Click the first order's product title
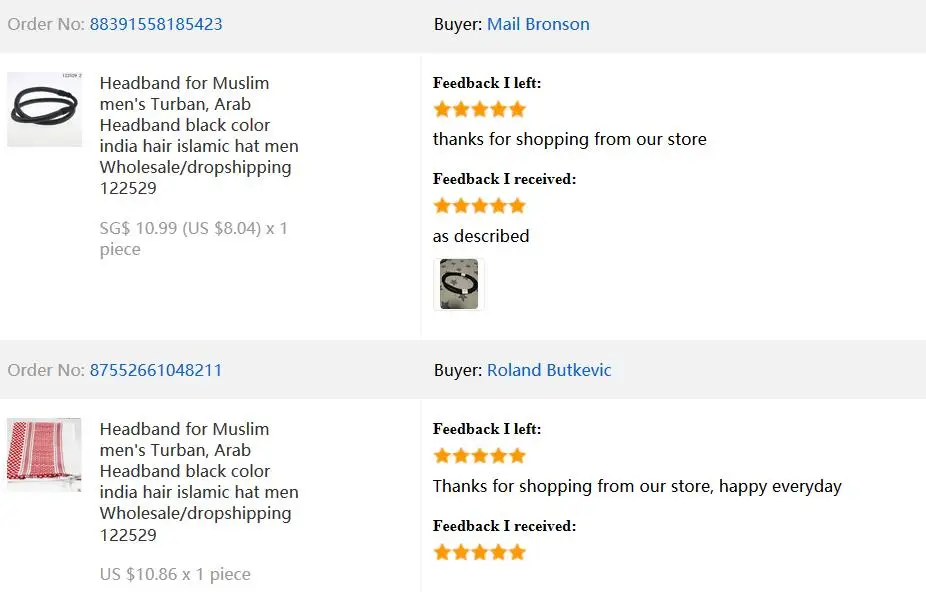 [198, 135]
